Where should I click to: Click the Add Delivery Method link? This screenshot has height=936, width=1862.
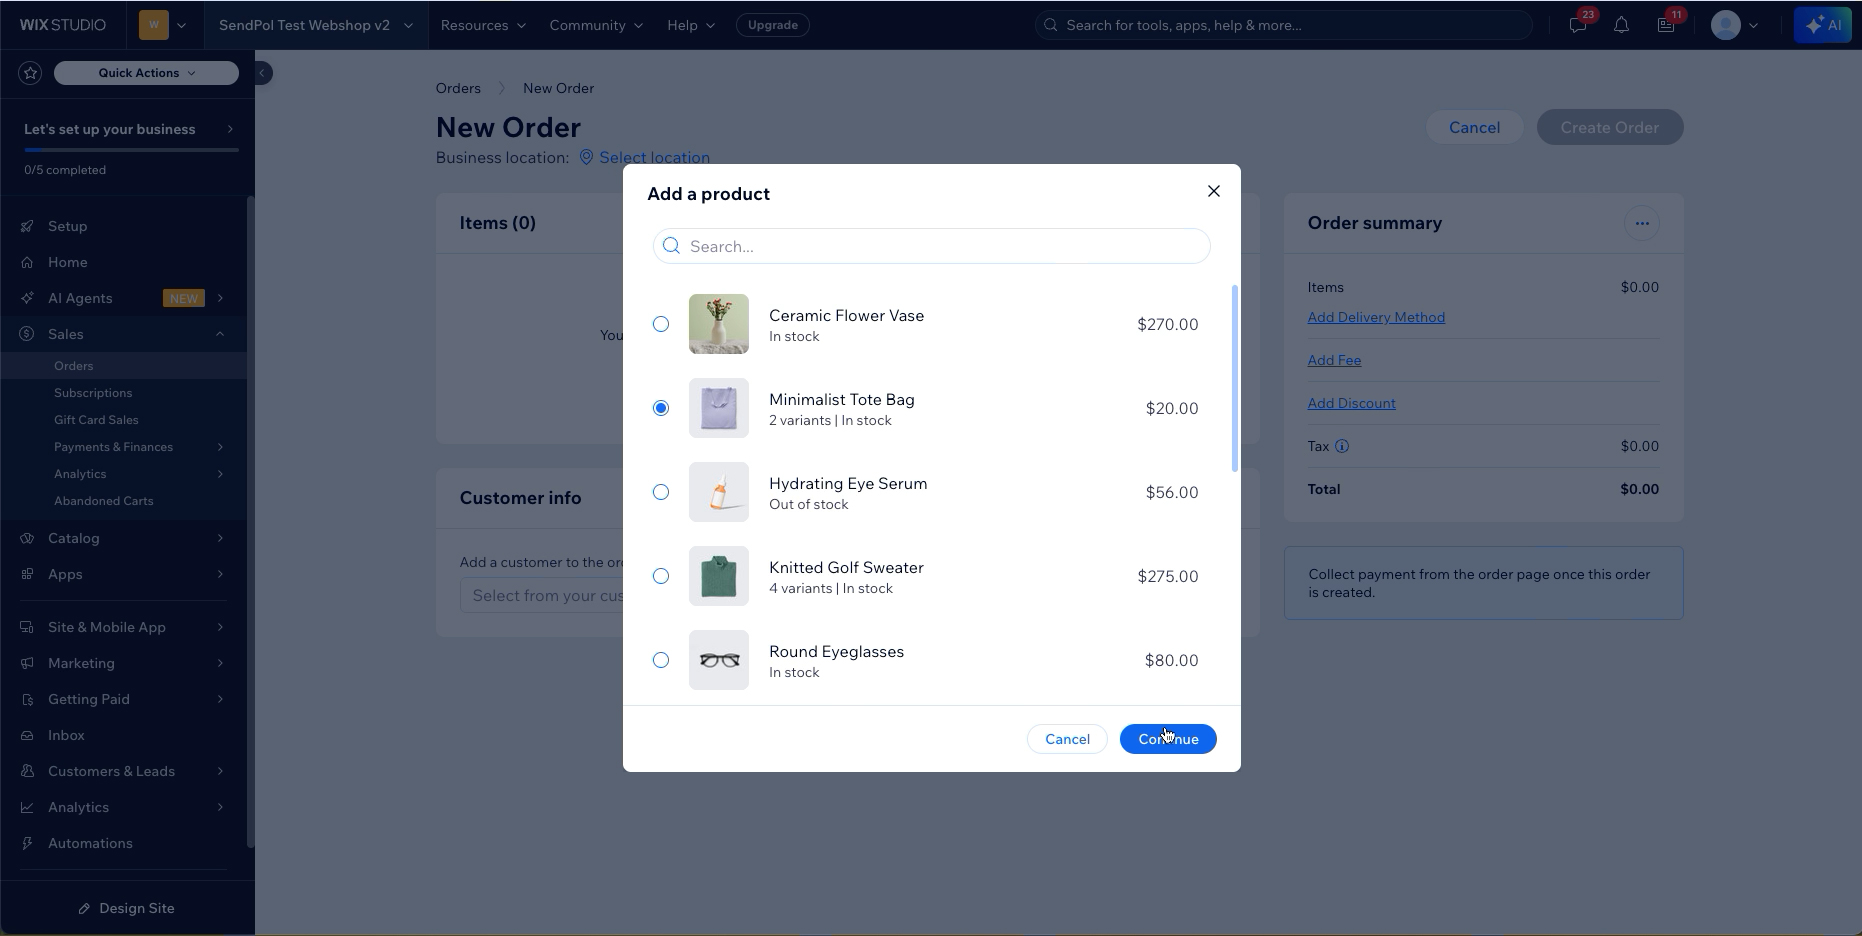click(1376, 317)
